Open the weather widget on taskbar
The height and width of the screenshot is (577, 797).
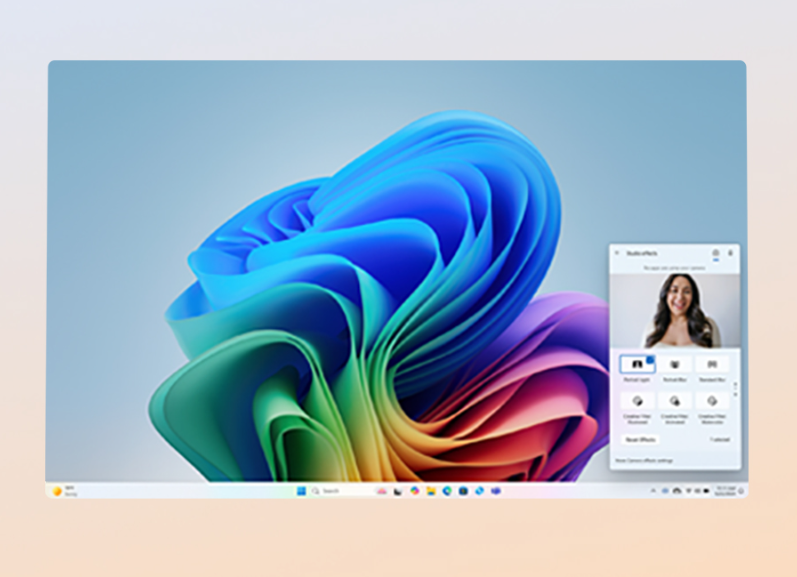tap(63, 491)
